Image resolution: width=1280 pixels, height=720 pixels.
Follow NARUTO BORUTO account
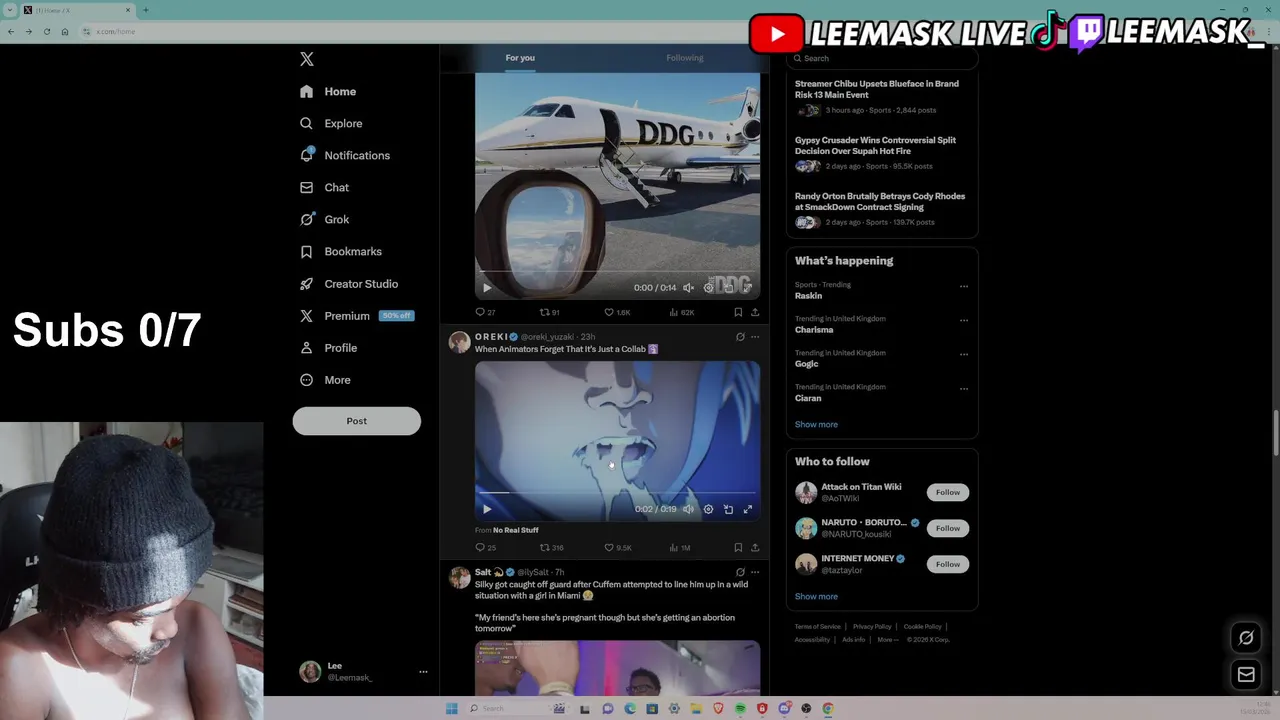pyautogui.click(x=948, y=528)
